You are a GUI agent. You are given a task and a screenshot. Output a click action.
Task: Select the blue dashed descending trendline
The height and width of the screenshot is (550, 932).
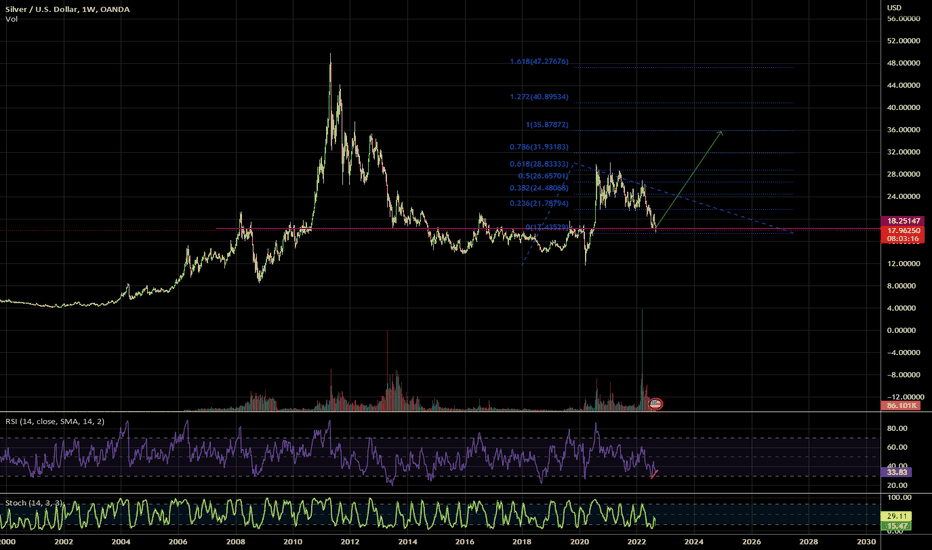[684, 197]
